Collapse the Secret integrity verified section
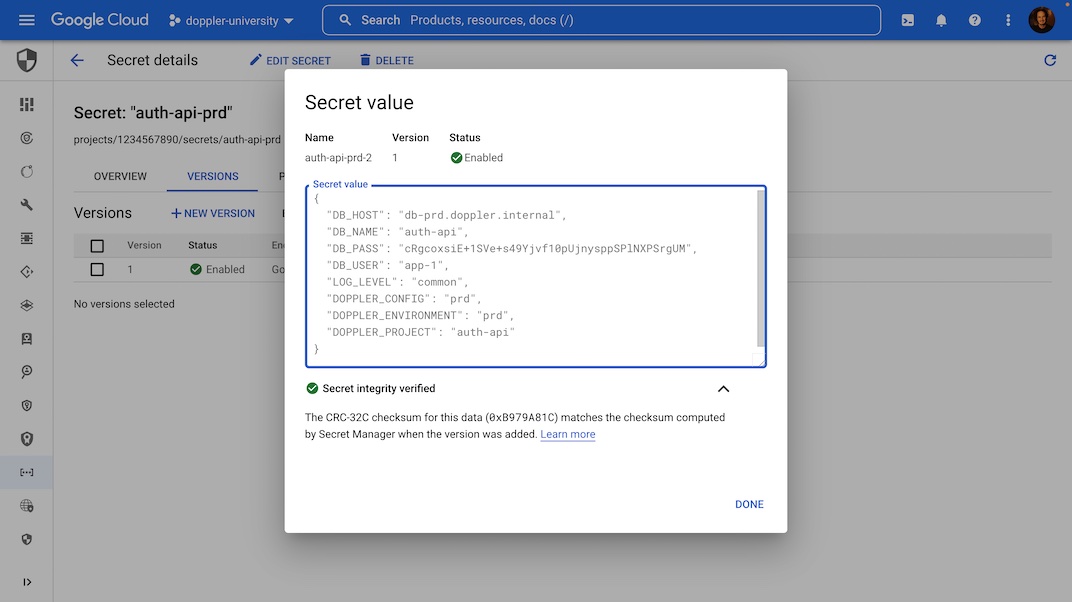1072x602 pixels. tap(723, 389)
